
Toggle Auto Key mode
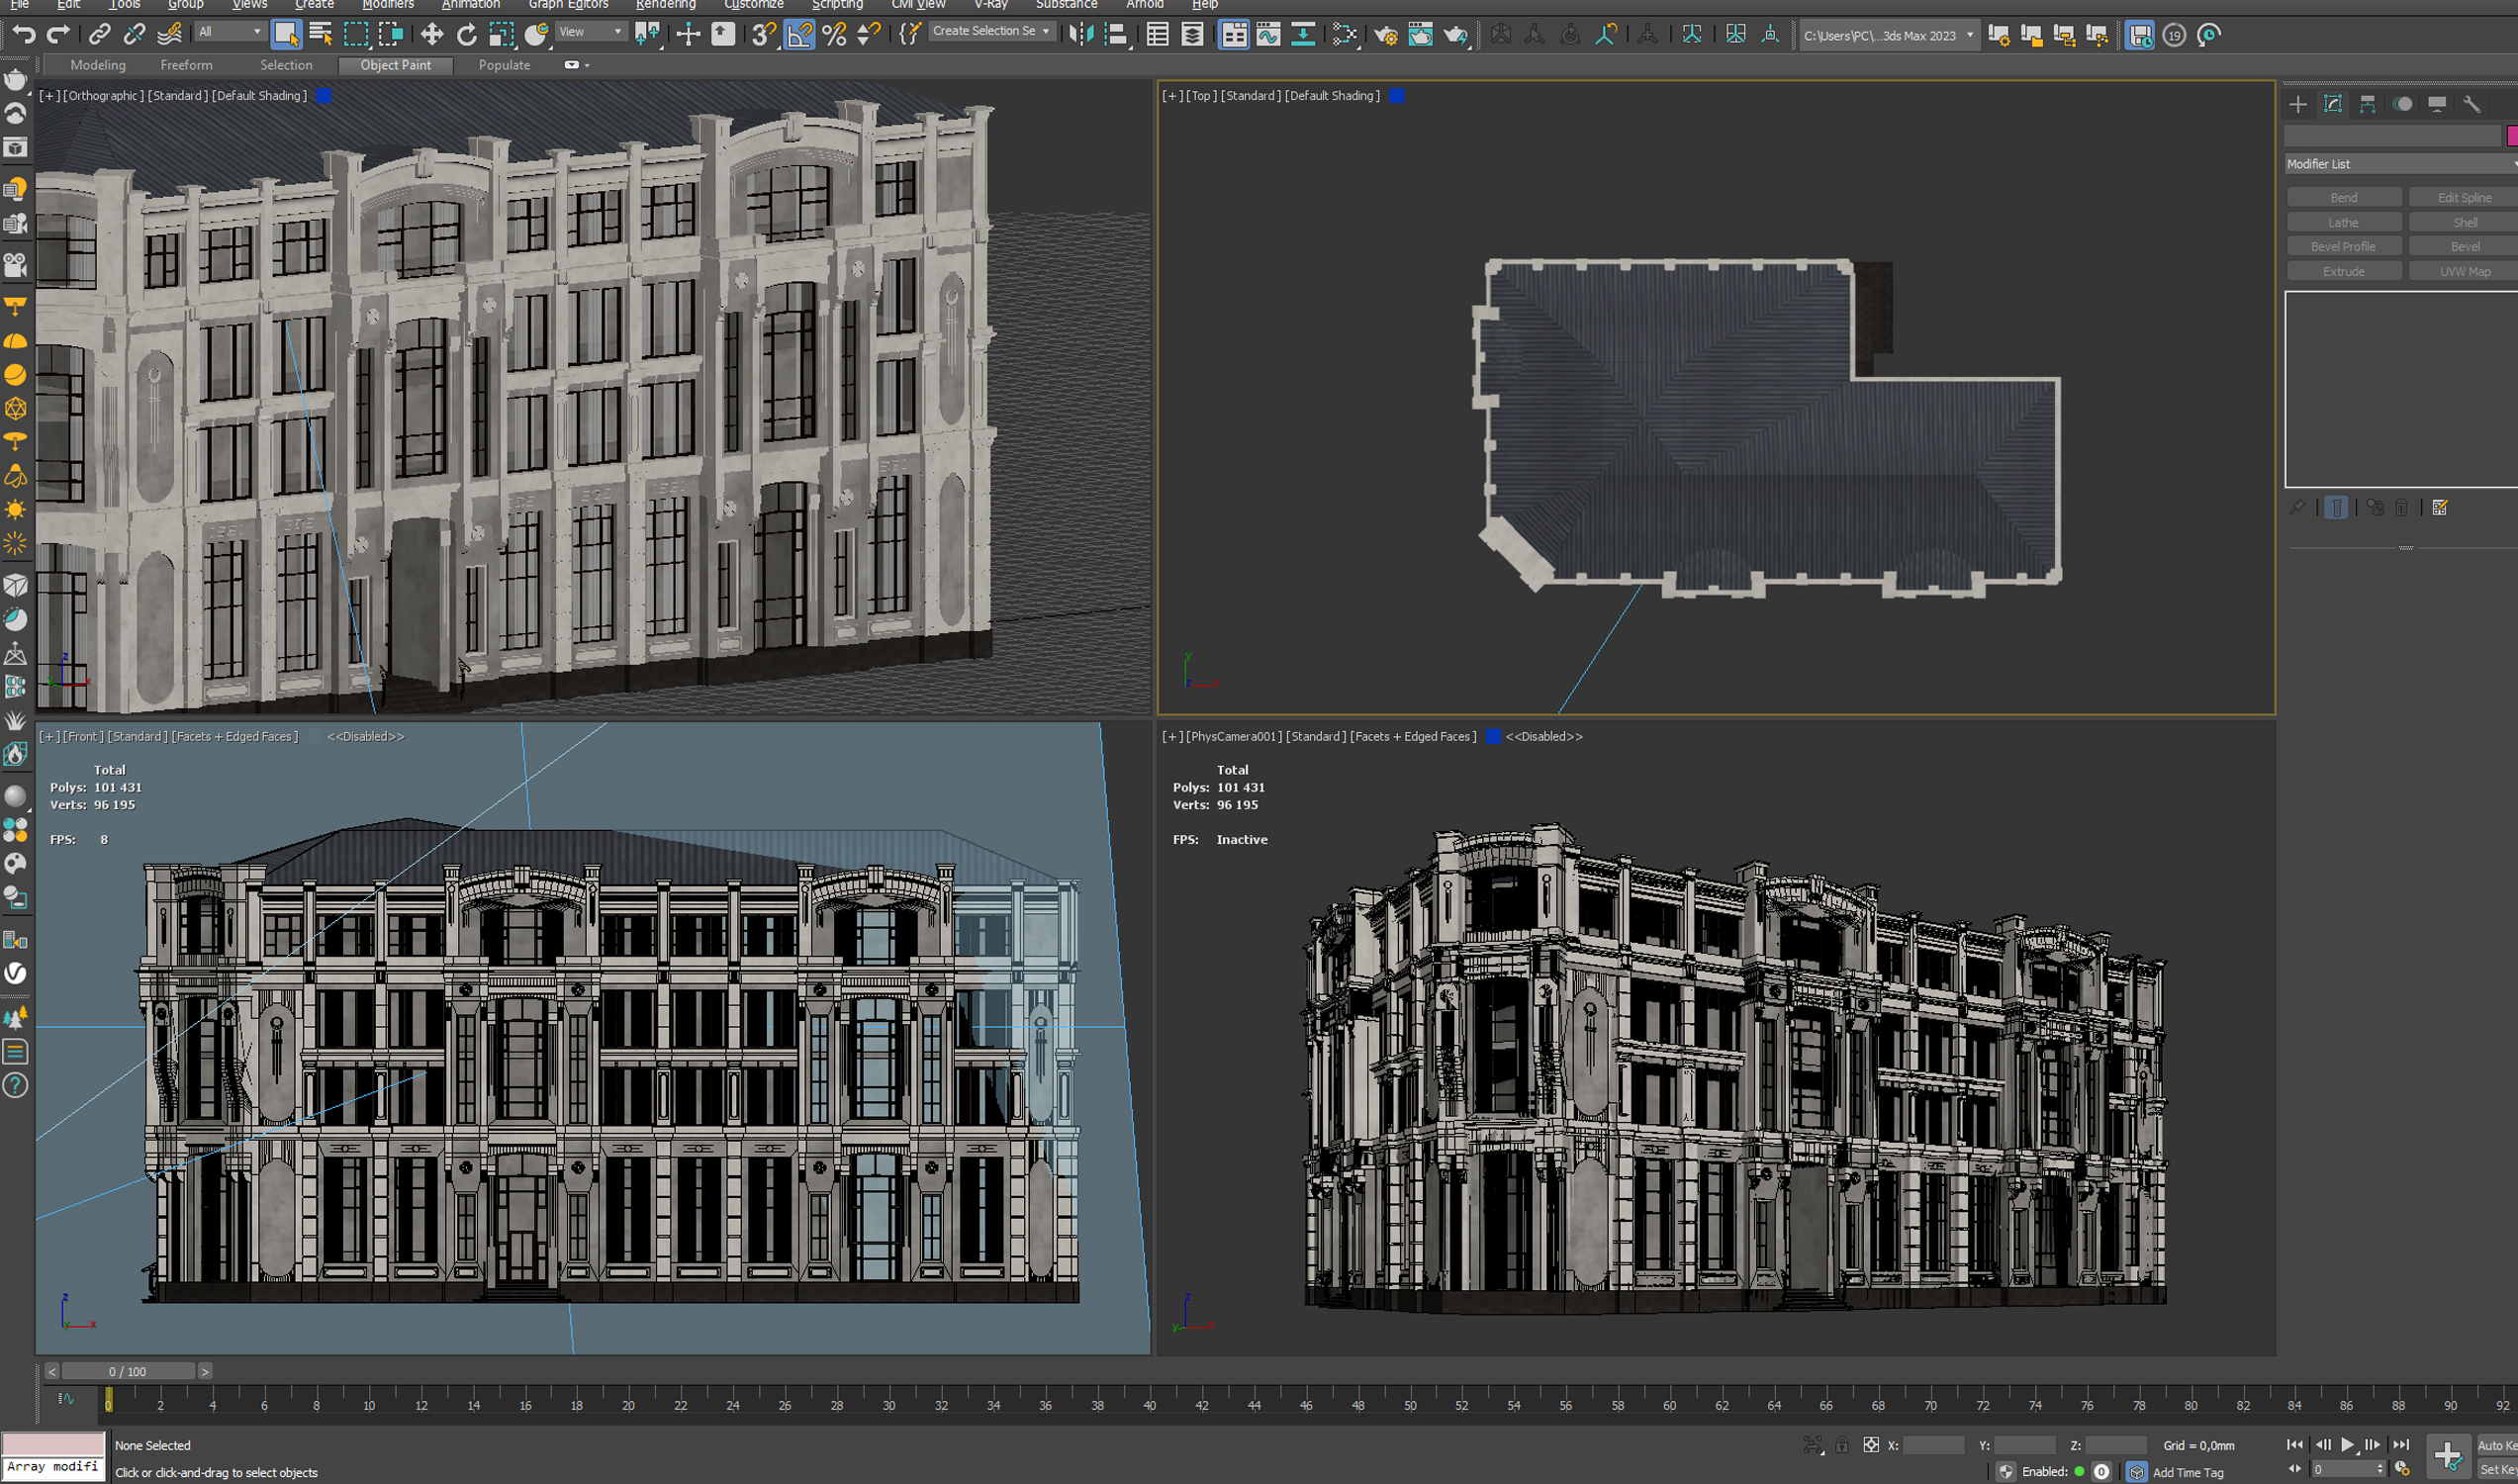point(2498,1445)
